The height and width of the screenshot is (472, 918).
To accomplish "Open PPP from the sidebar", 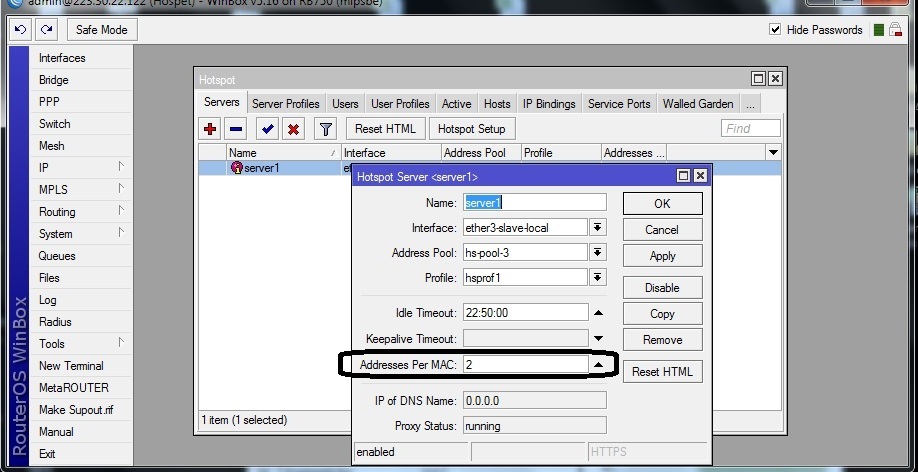I will pos(49,101).
